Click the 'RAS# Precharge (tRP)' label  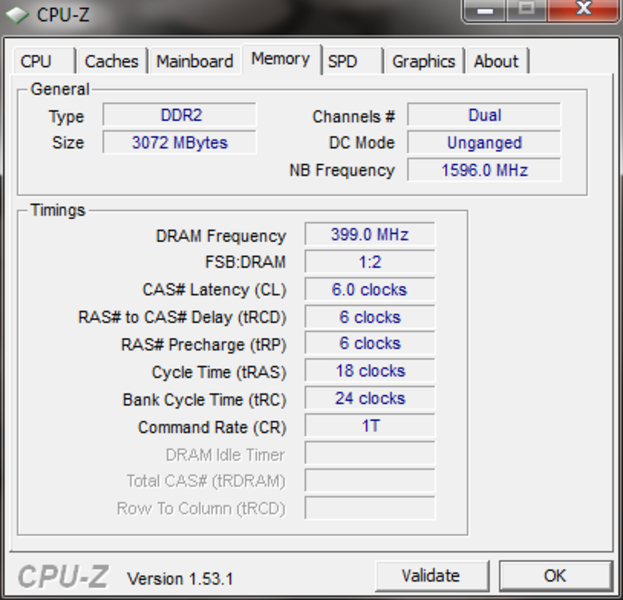click(x=204, y=345)
